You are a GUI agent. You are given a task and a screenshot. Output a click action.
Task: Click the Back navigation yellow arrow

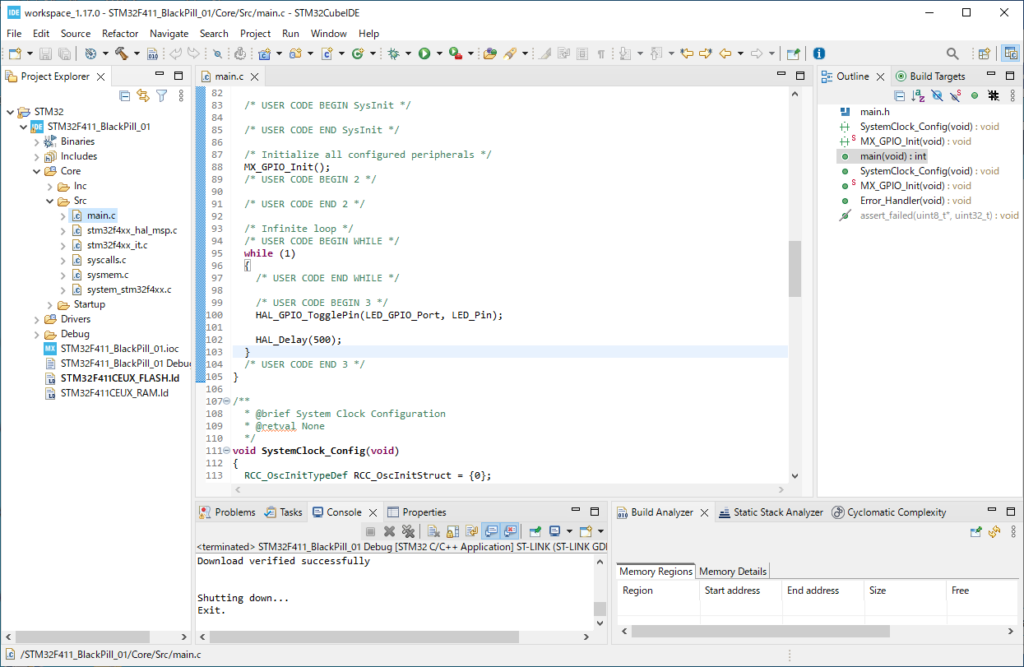[x=725, y=54]
